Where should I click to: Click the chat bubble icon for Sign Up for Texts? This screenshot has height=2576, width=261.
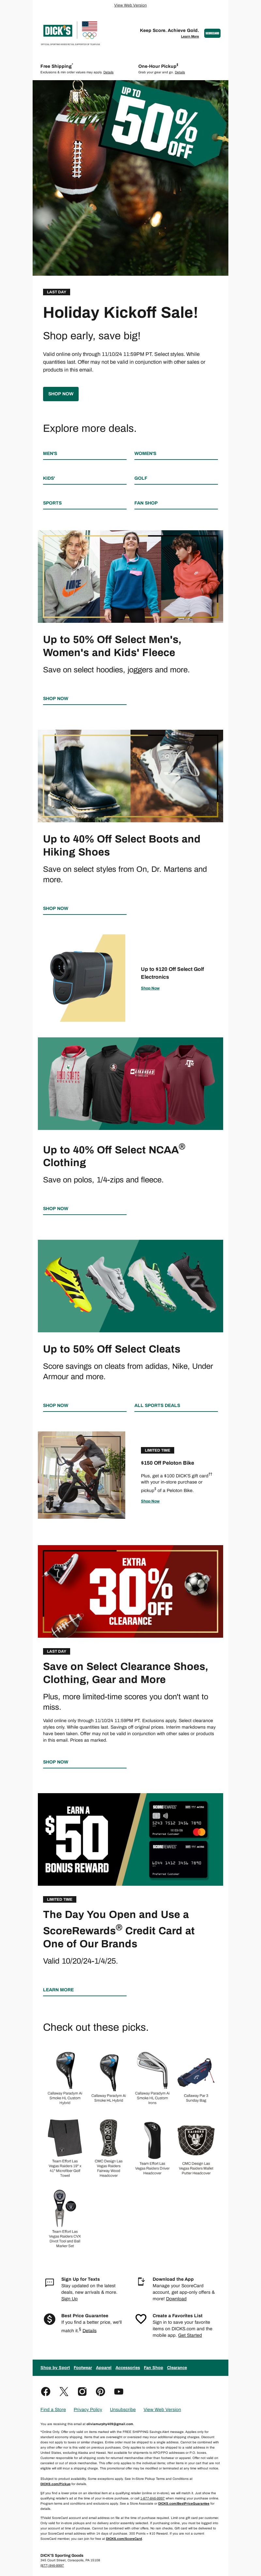[x=50, y=2282]
